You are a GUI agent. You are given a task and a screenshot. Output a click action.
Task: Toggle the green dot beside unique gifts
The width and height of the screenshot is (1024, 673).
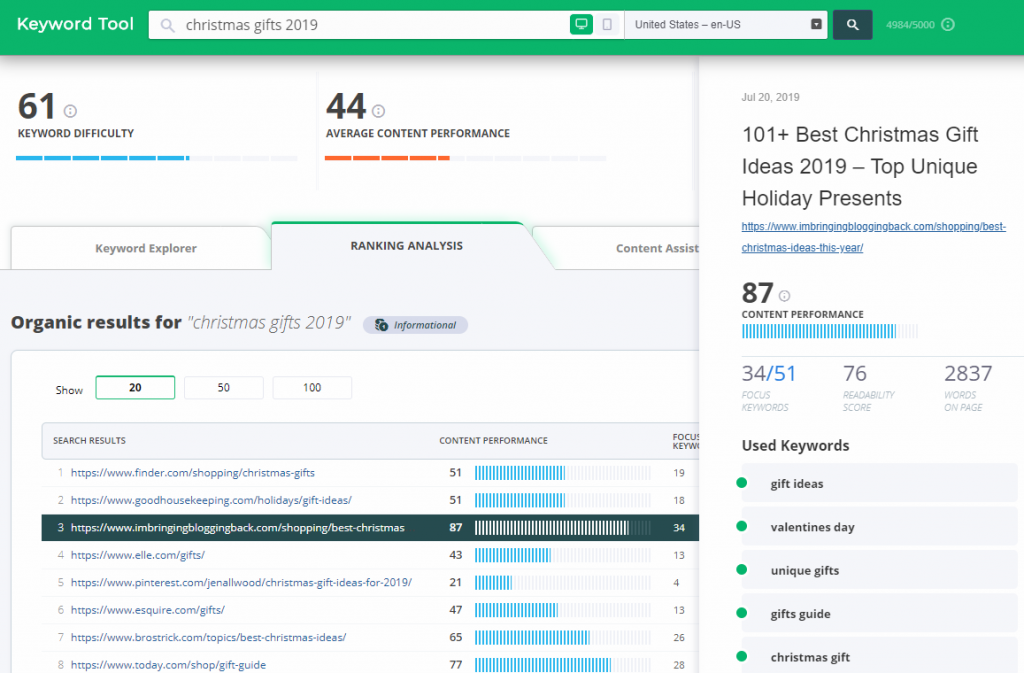(740, 570)
